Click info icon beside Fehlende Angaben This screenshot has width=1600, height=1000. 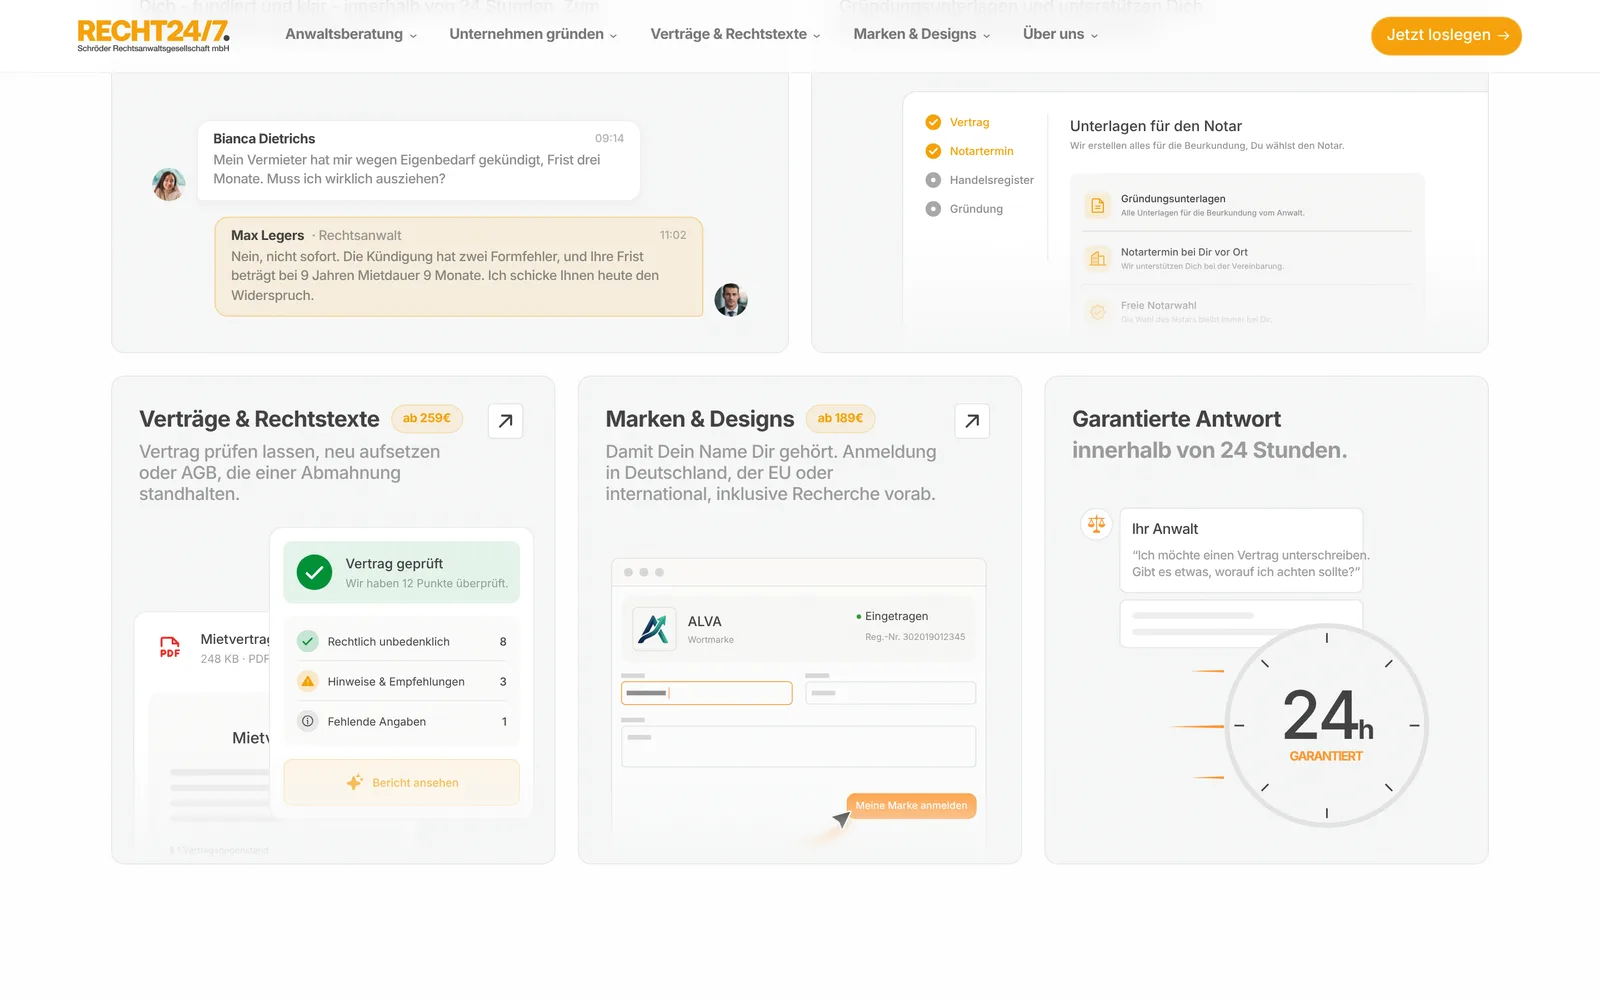308,721
